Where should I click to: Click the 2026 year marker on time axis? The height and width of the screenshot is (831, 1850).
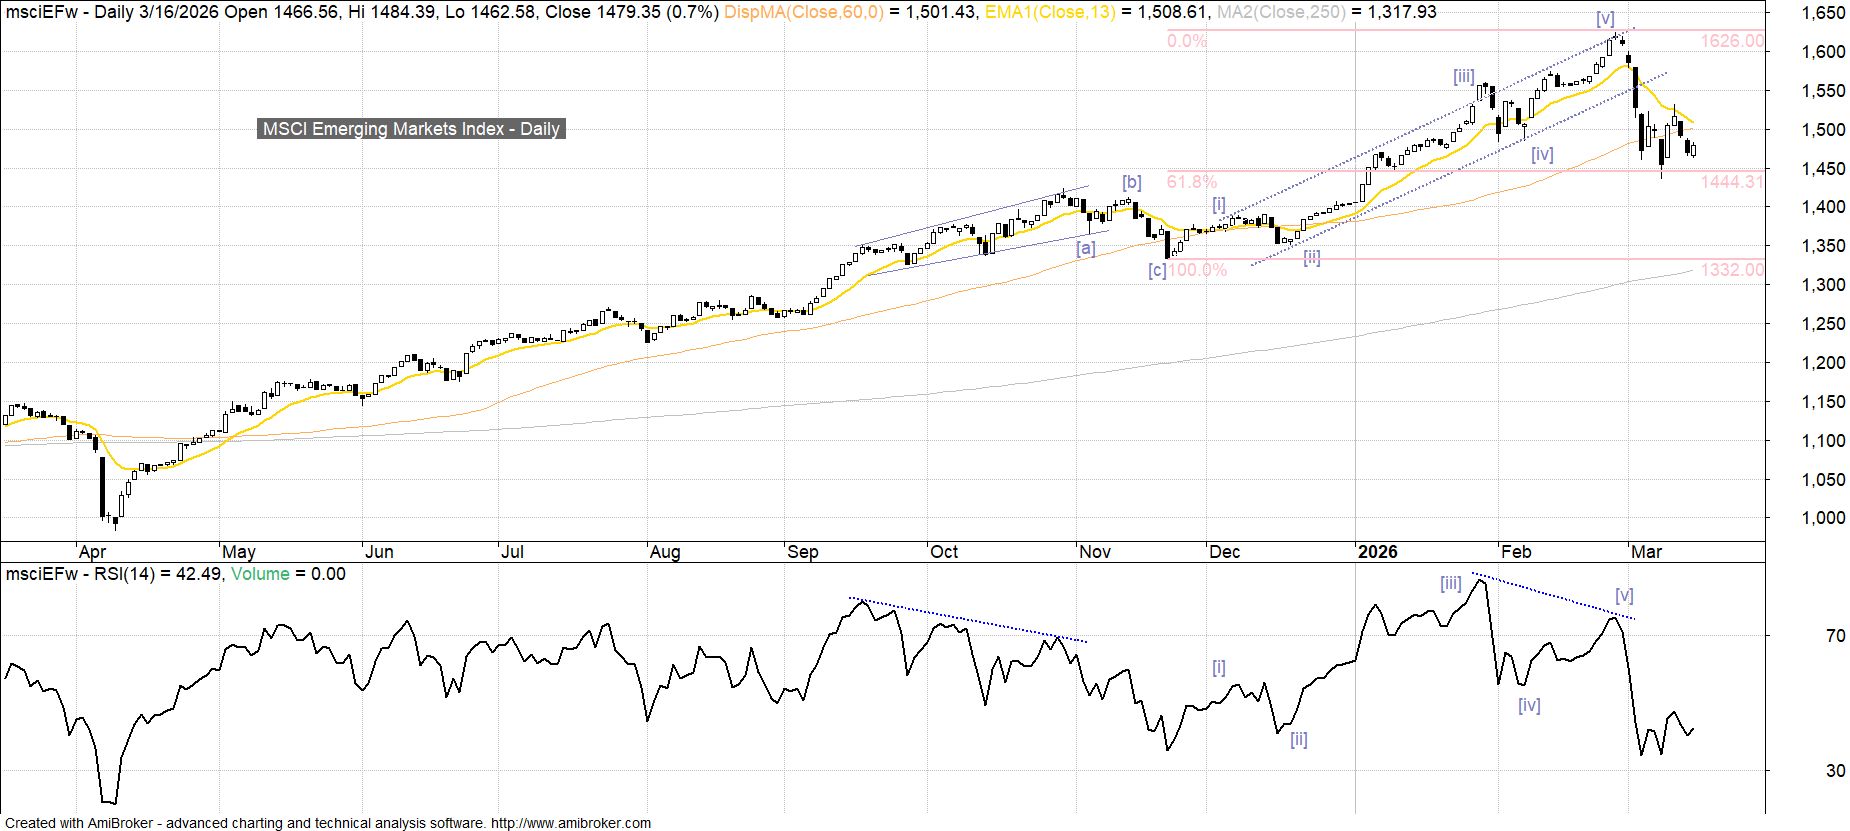[1377, 552]
